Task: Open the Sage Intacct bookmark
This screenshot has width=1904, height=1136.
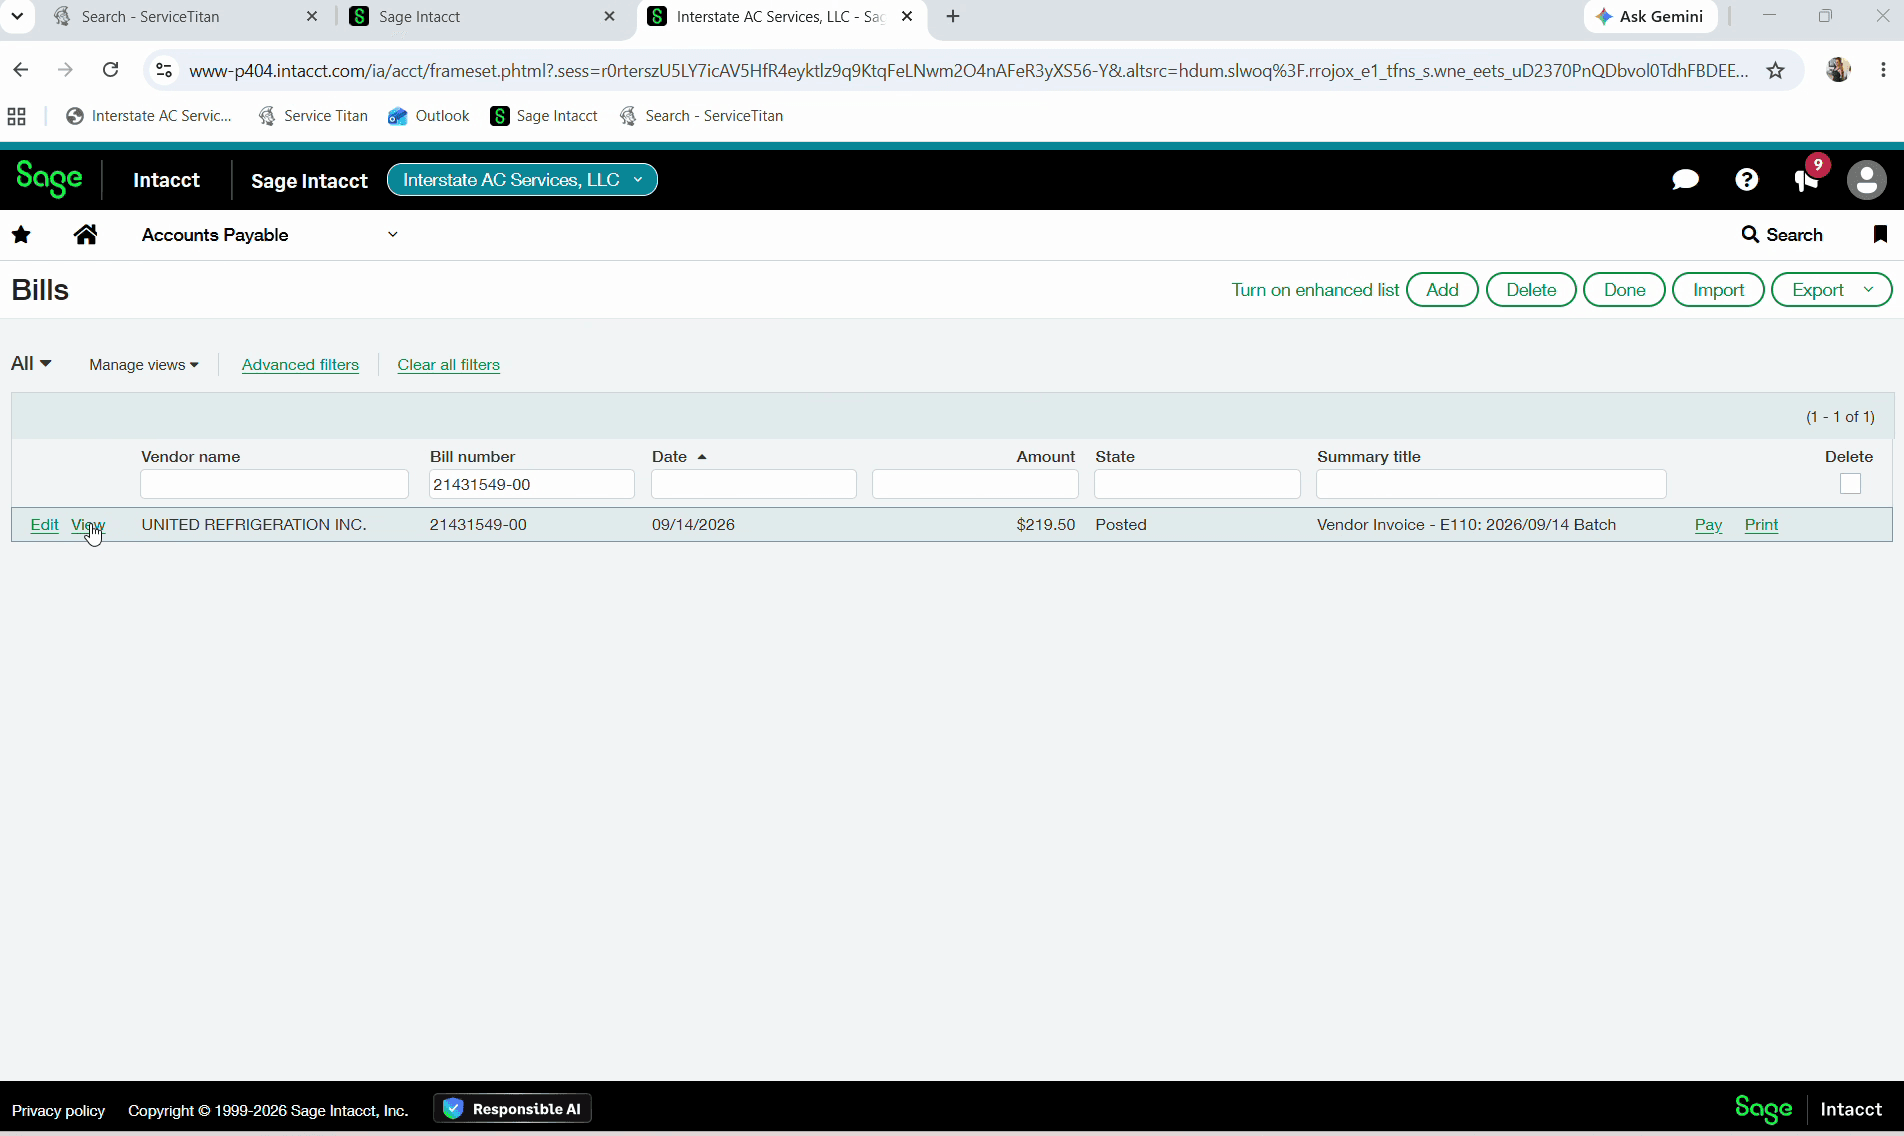Action: [544, 116]
